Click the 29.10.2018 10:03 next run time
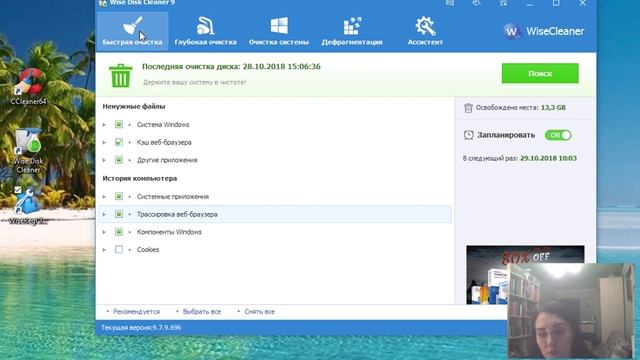 [x=548, y=158]
